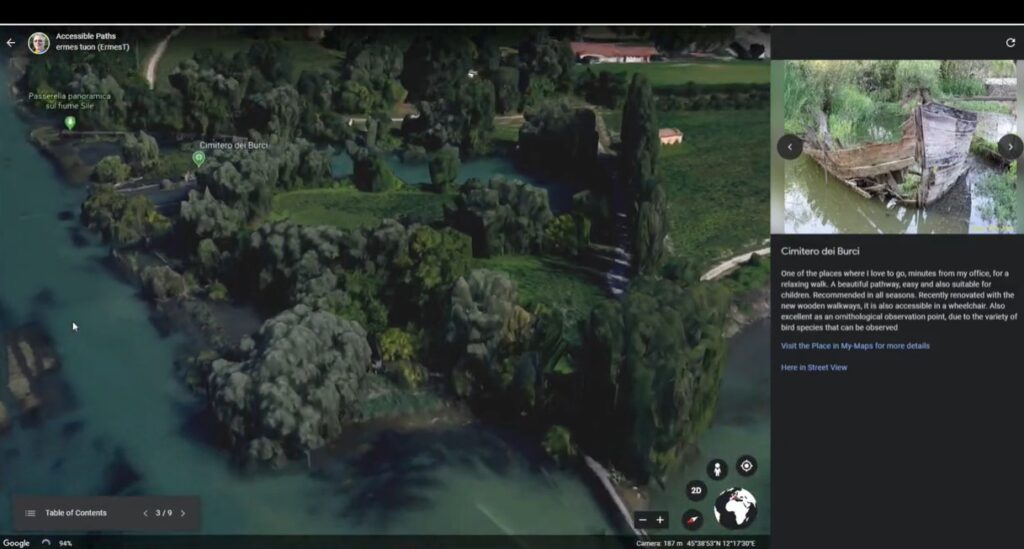Screen dimensions: 1024x549
Task: Zoom in with the plus button
Action: [660, 520]
